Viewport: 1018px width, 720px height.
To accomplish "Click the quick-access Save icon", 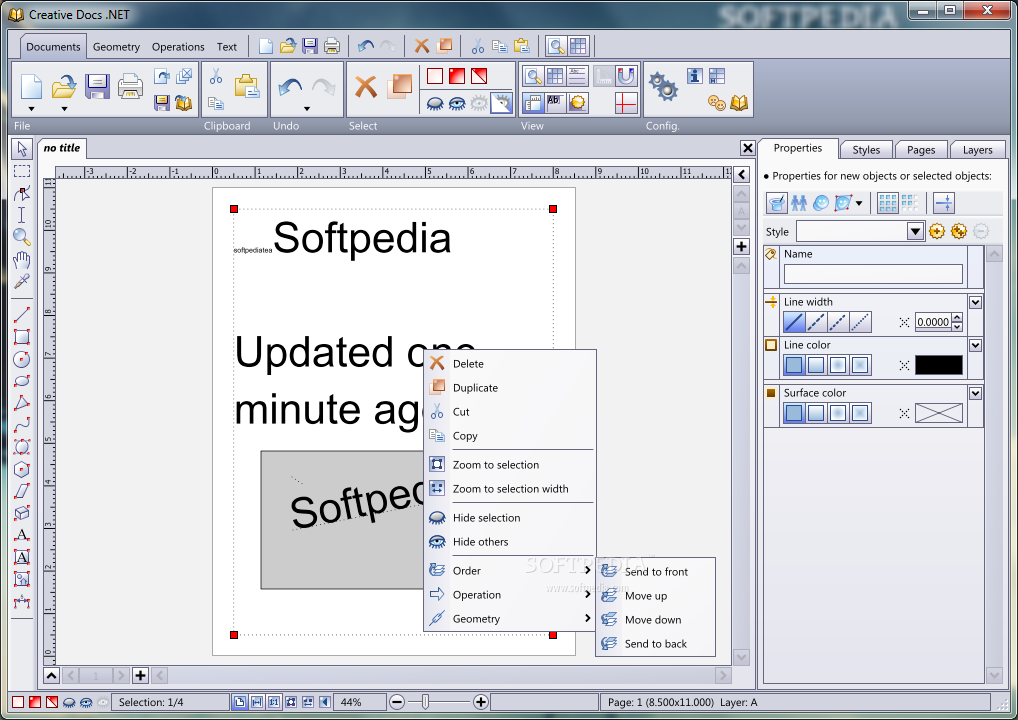I will pos(310,46).
